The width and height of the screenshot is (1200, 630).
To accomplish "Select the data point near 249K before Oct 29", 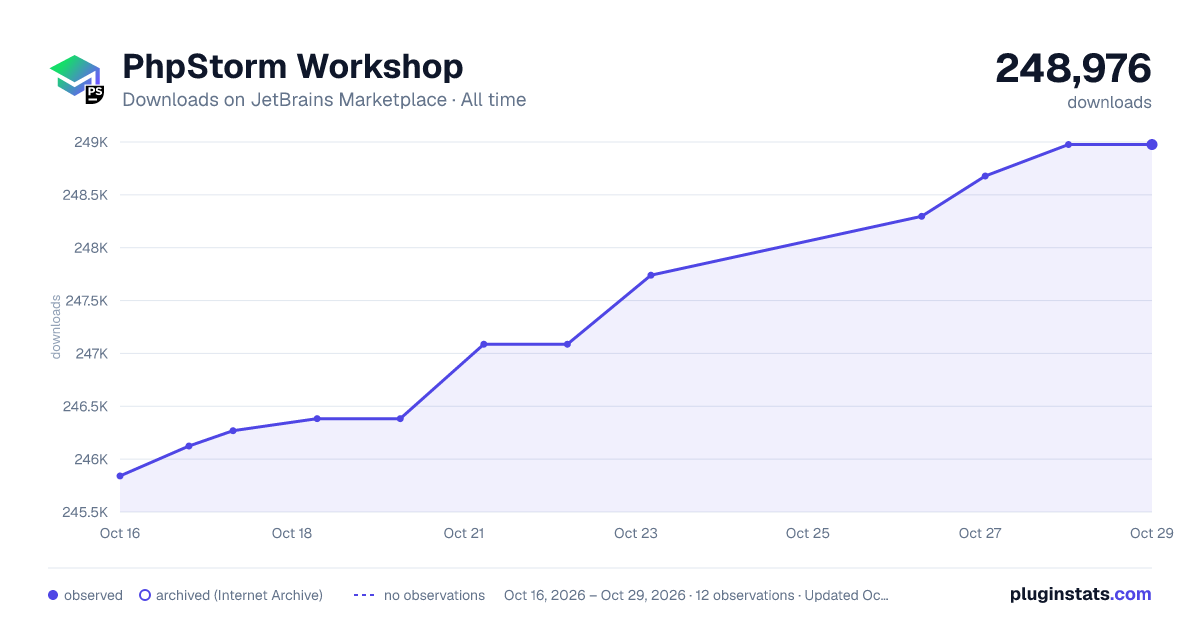I will (1068, 145).
